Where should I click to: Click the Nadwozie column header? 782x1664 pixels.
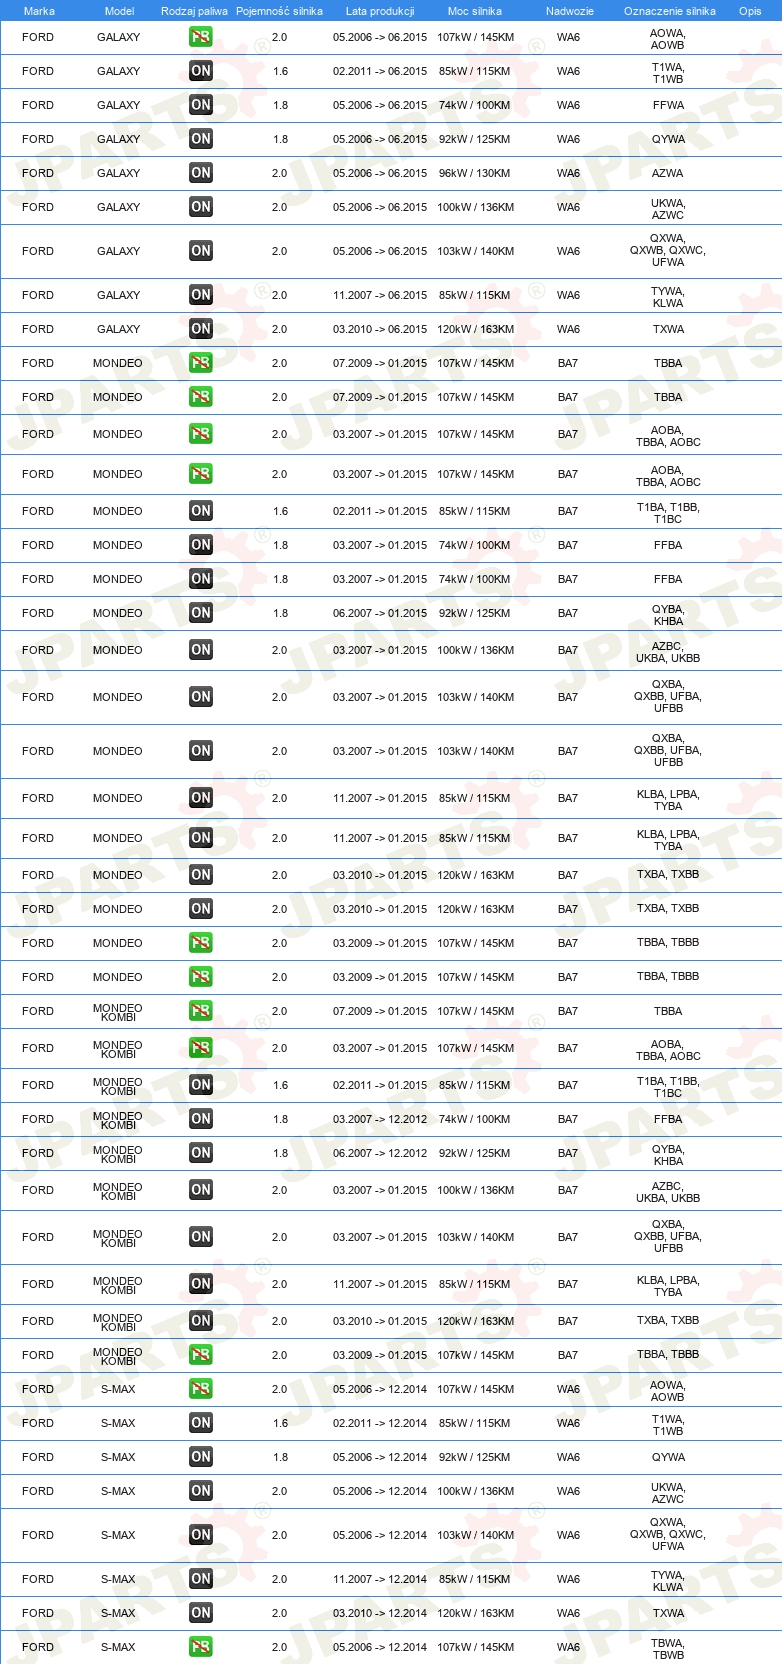point(570,11)
